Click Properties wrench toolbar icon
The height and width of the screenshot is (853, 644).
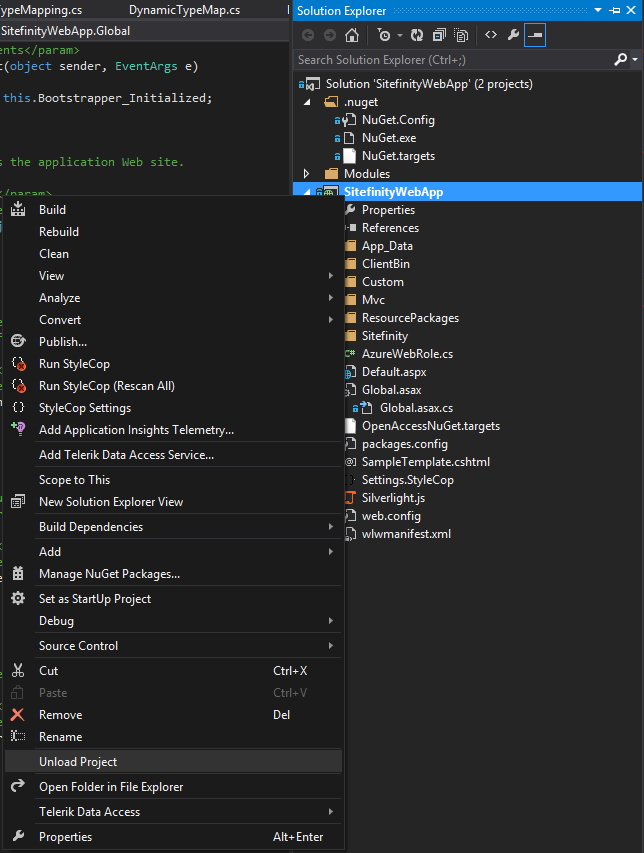coord(513,35)
